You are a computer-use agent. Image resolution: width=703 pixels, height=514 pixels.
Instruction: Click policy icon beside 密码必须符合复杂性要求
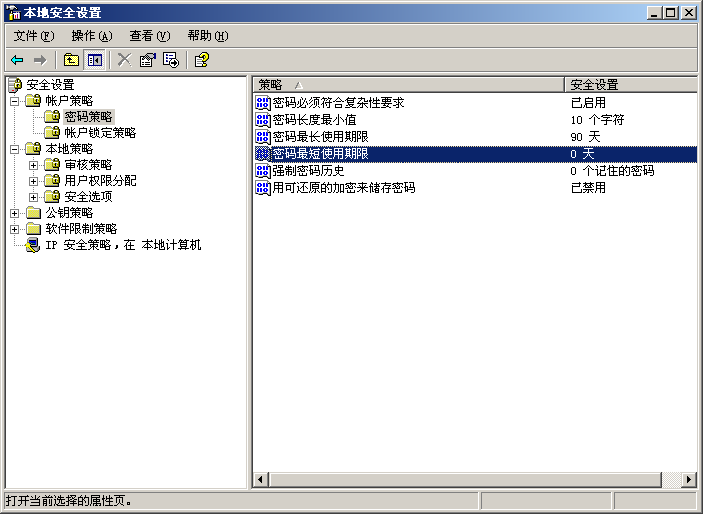[x=263, y=103]
